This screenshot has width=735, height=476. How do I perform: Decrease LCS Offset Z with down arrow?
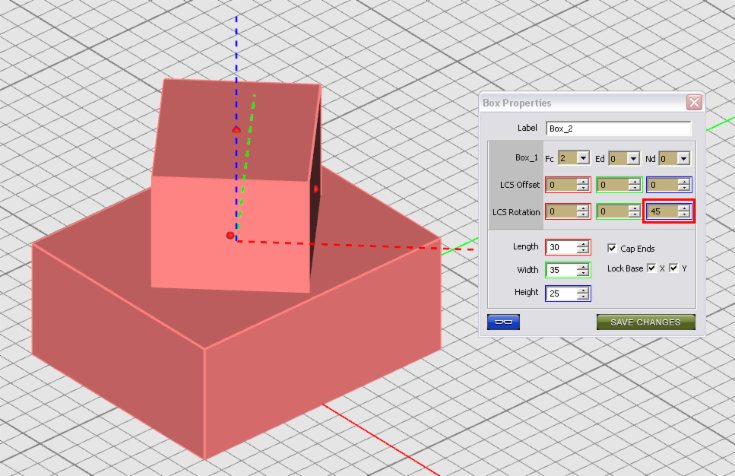684,188
